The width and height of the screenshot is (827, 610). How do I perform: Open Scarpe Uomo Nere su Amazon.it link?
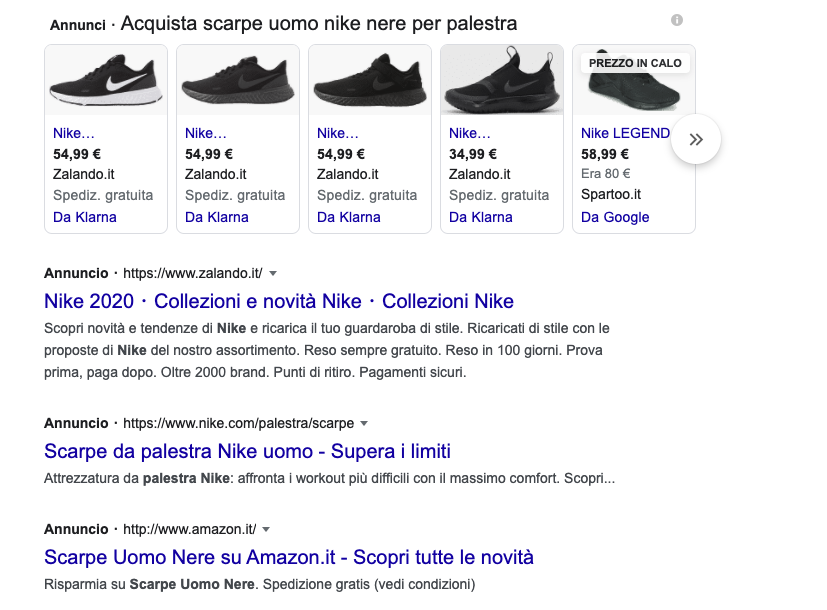[289, 557]
